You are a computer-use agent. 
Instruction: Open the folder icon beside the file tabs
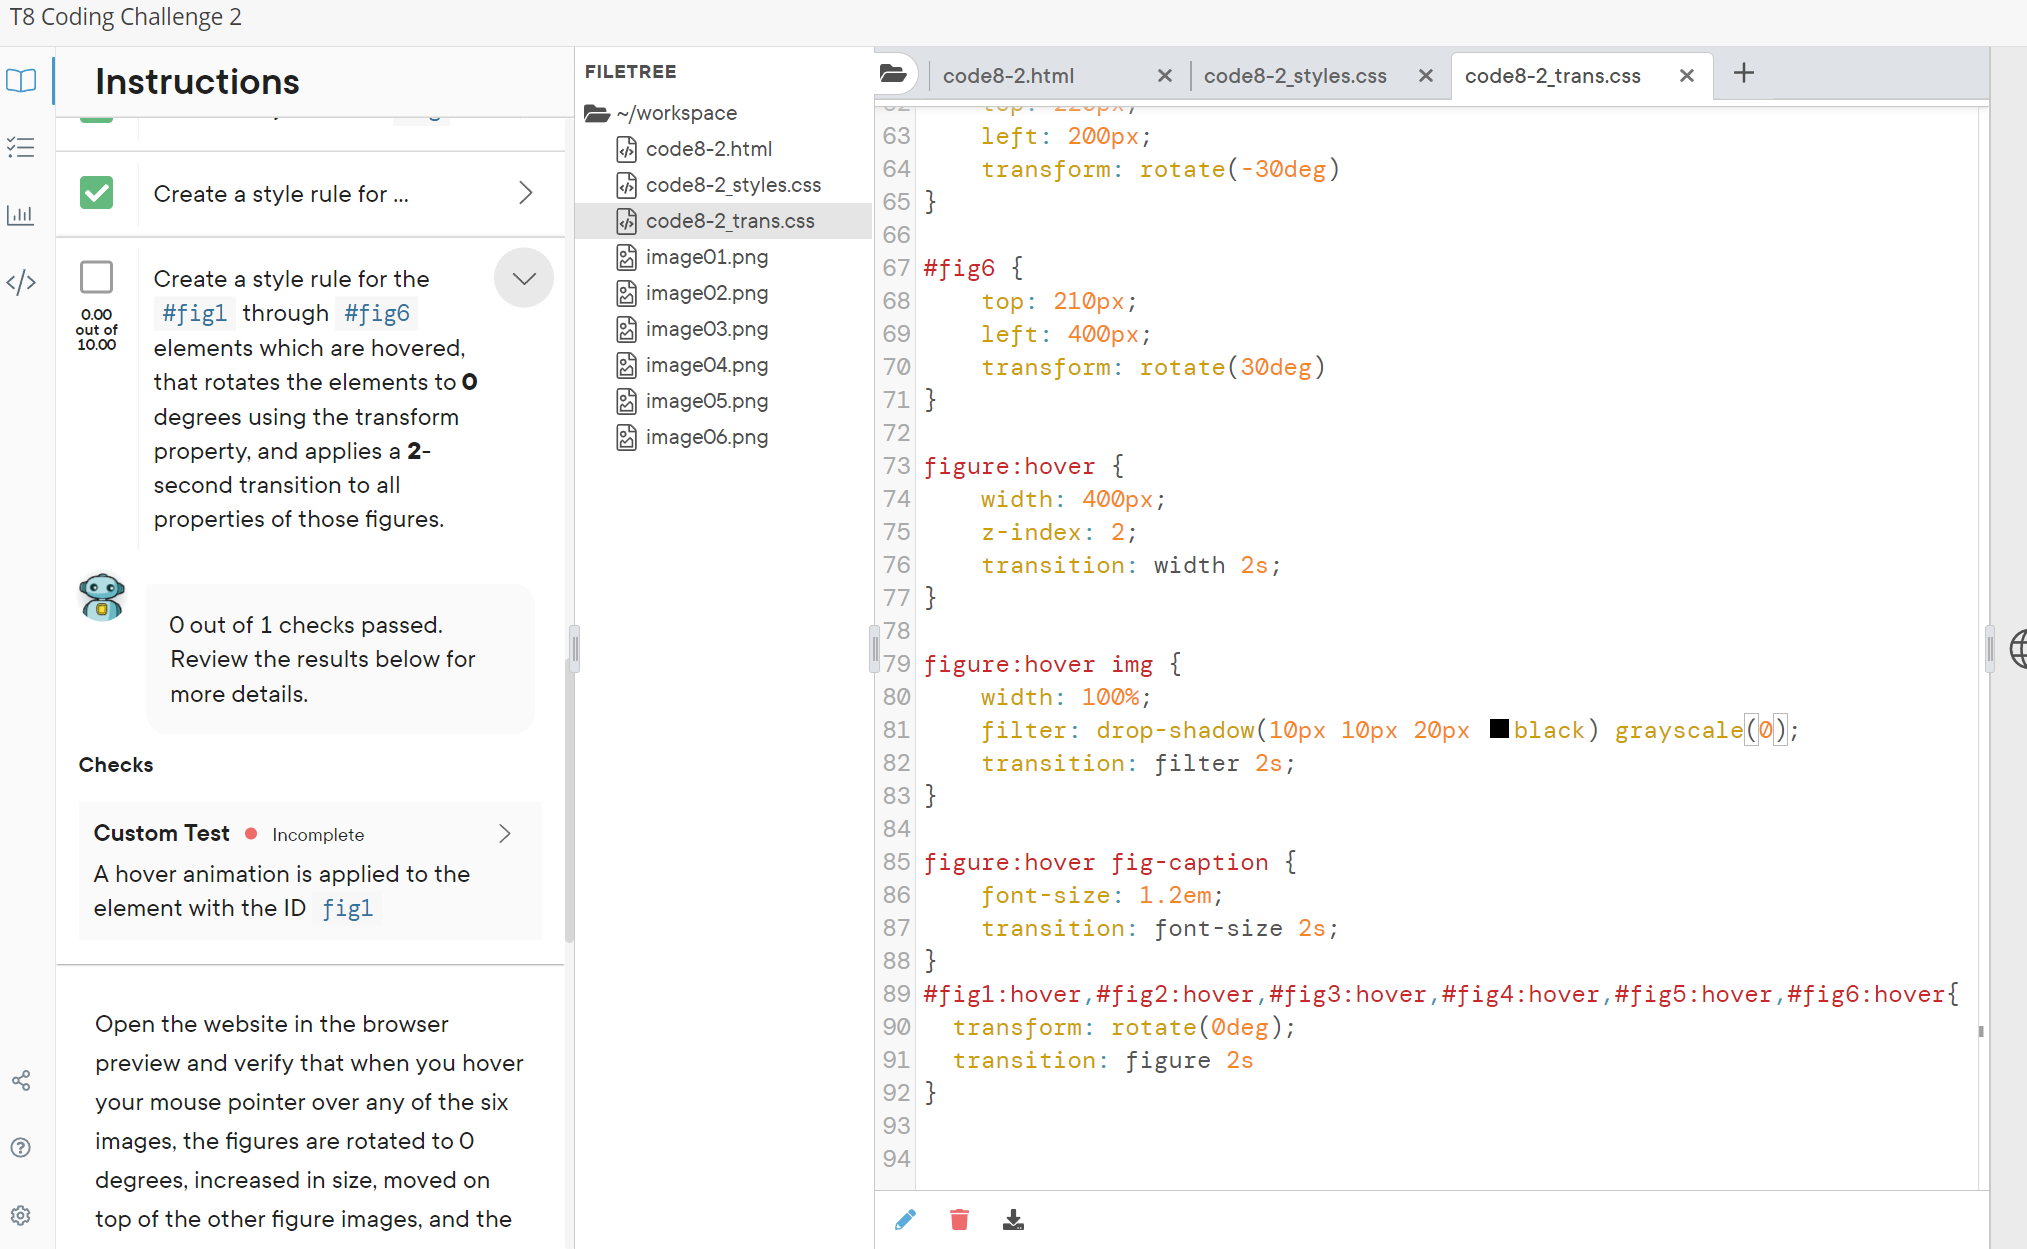point(895,73)
